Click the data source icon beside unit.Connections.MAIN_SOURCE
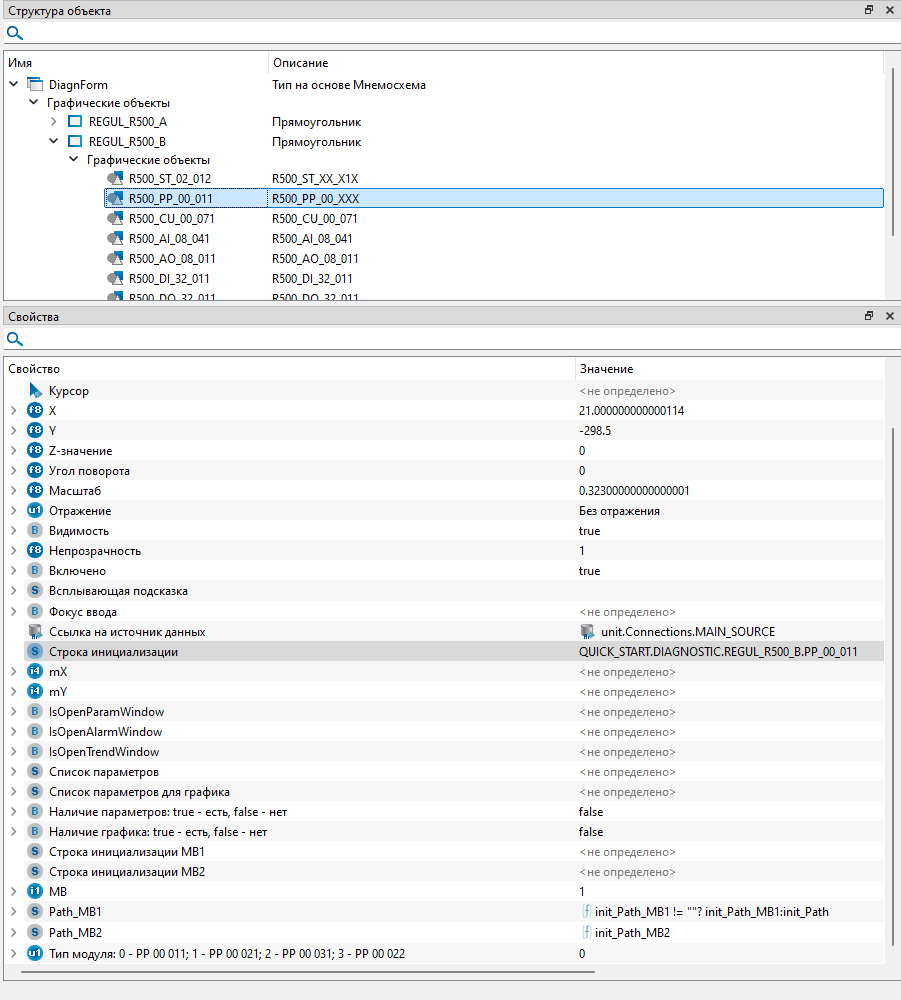 588,631
